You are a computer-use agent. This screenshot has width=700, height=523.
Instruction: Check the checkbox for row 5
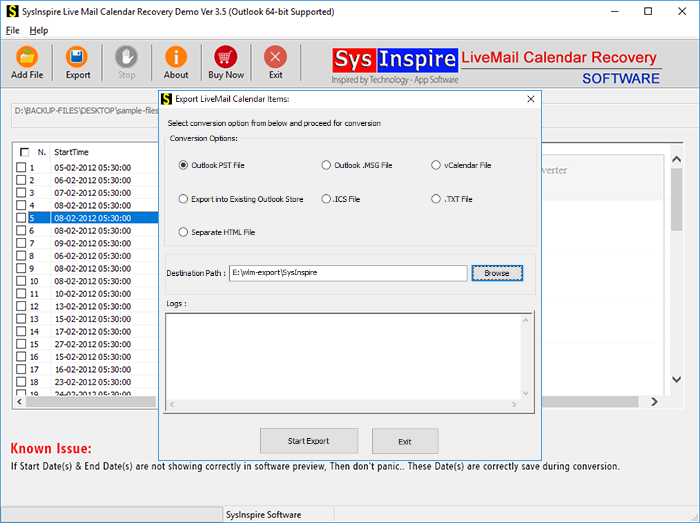(x=21, y=218)
